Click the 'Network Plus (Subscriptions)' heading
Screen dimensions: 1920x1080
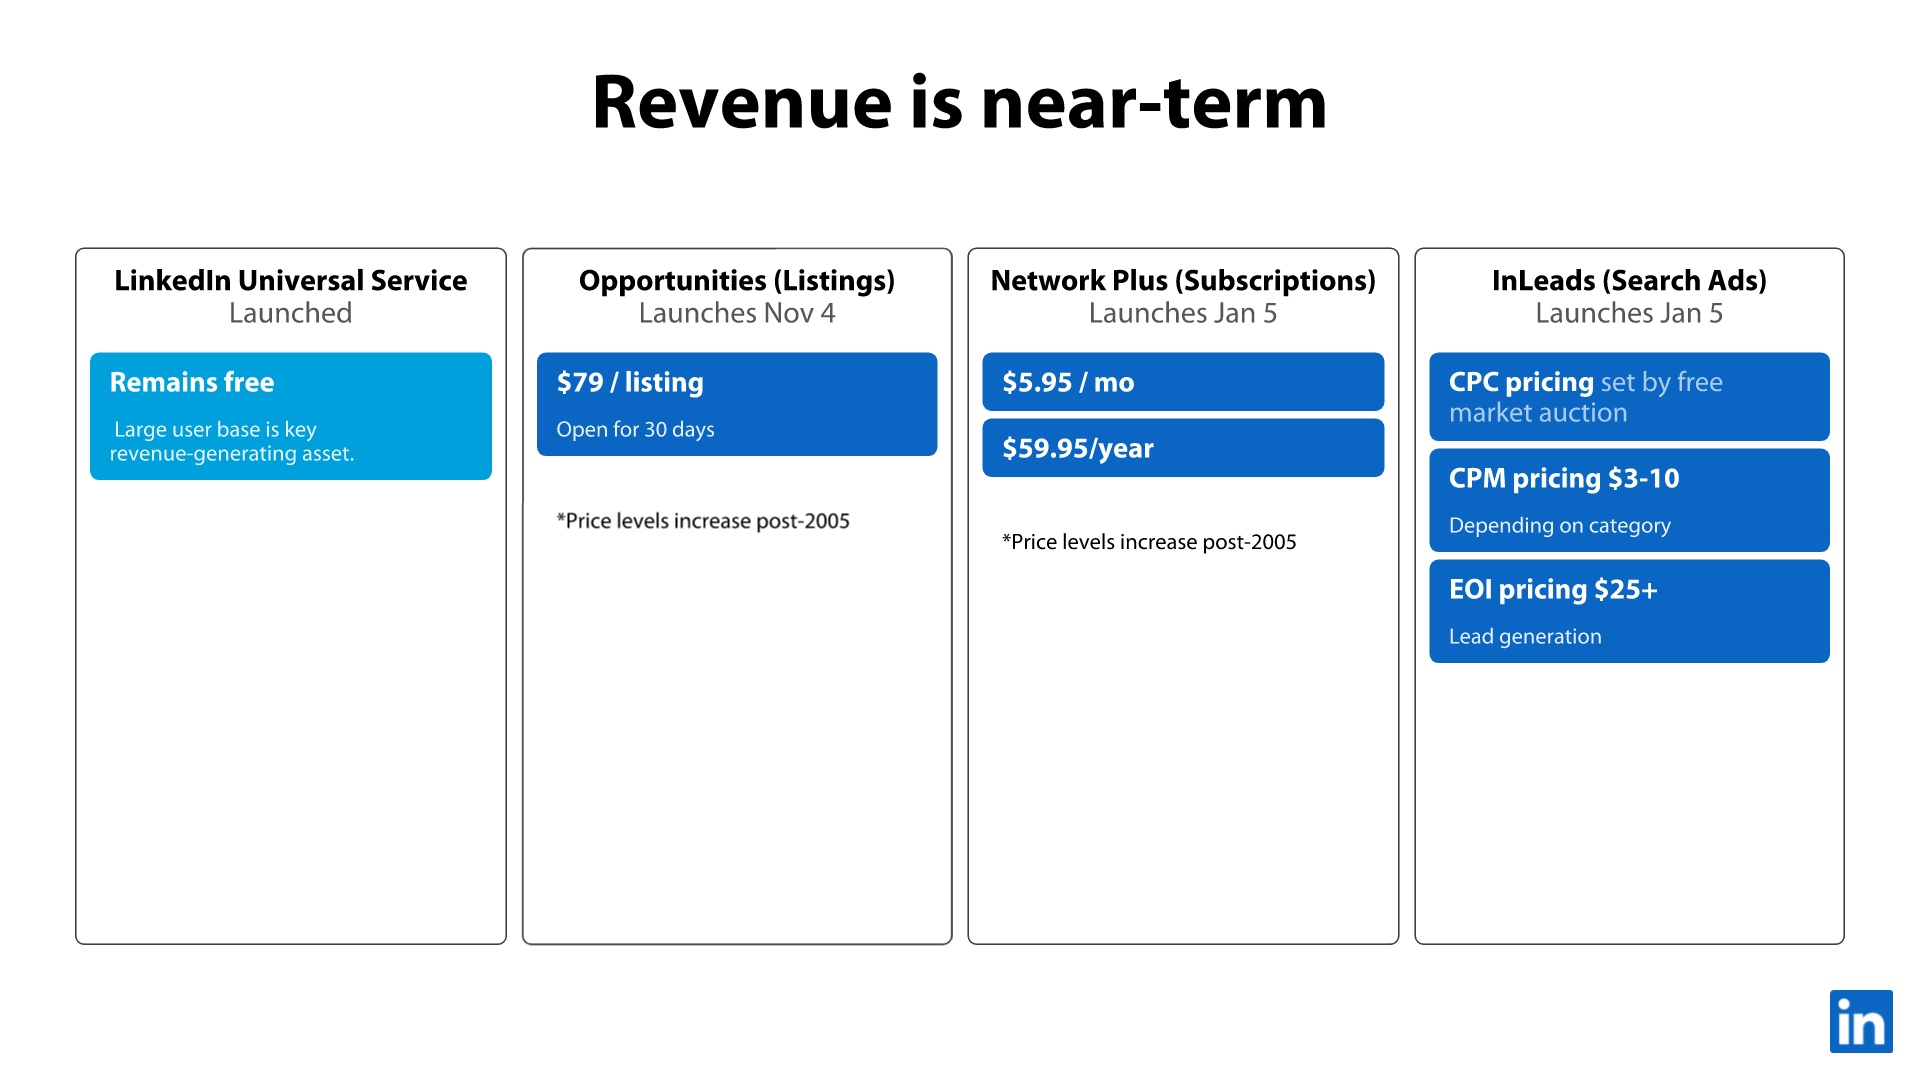tap(1182, 281)
